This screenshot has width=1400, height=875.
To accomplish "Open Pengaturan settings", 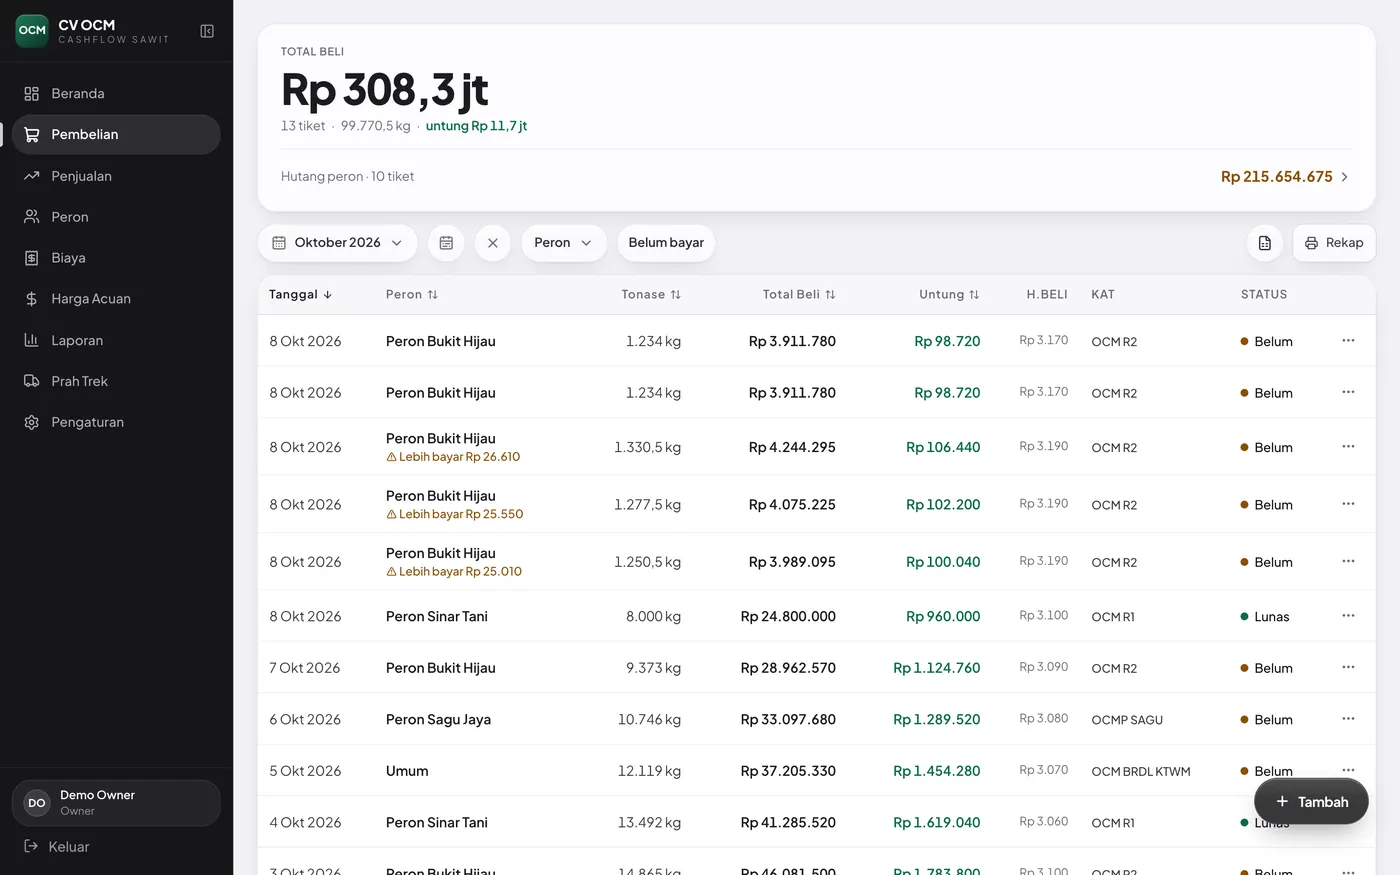I will (116, 422).
